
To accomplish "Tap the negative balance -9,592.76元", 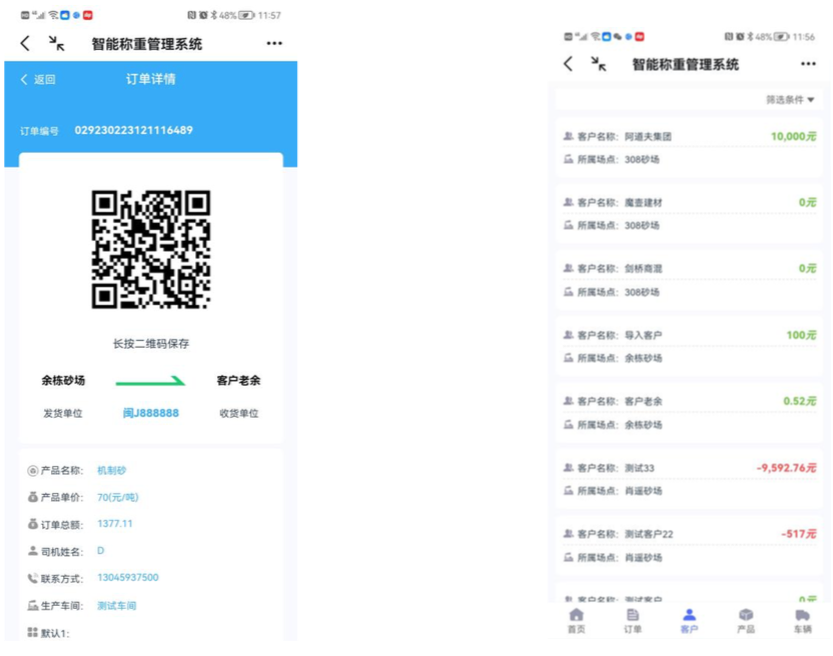I will click(x=786, y=467).
